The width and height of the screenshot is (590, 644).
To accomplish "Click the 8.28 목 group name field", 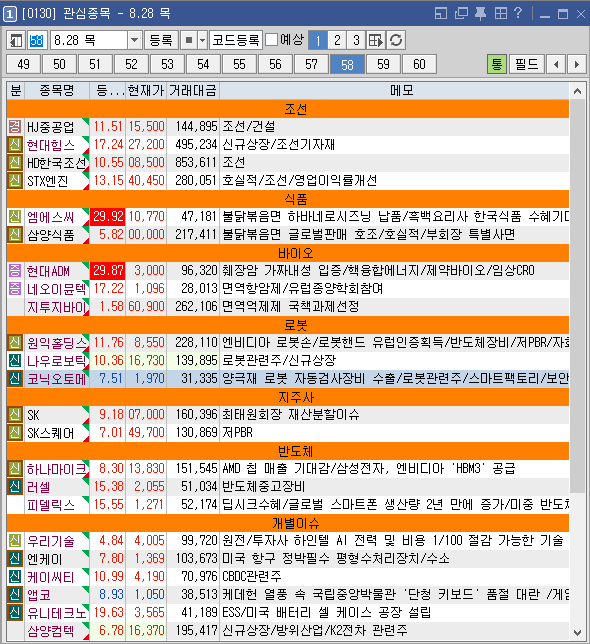I will (x=89, y=40).
